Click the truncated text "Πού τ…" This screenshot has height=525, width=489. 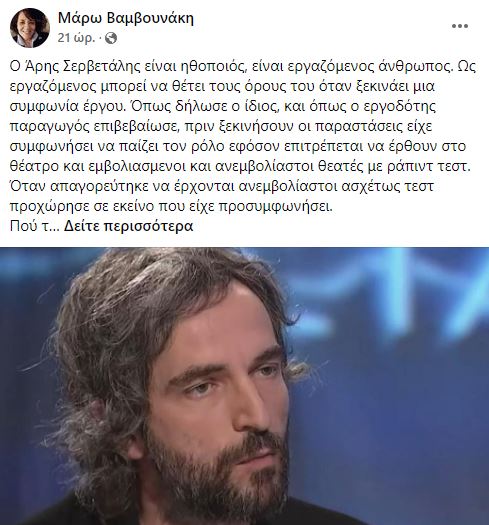pos(34,226)
